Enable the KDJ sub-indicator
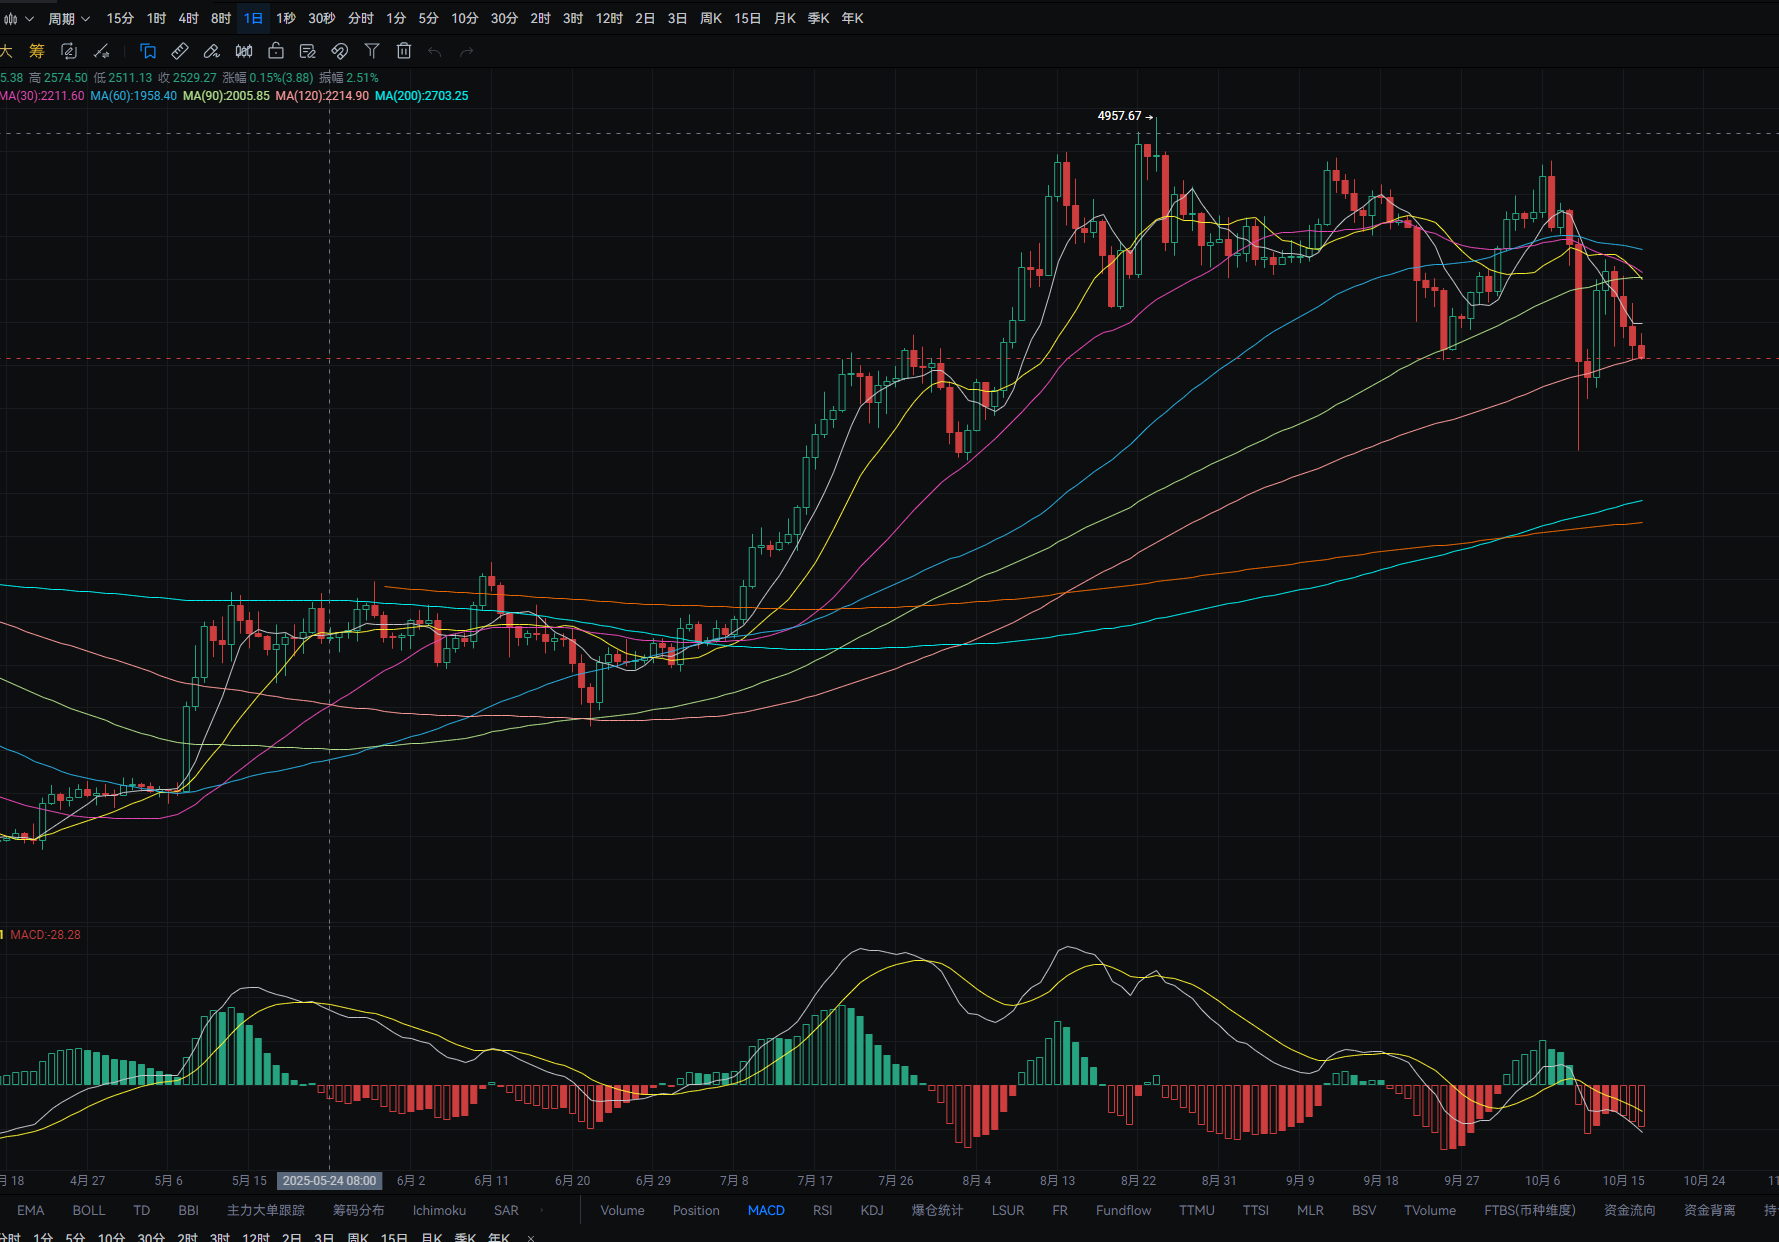 pyautogui.click(x=872, y=1210)
